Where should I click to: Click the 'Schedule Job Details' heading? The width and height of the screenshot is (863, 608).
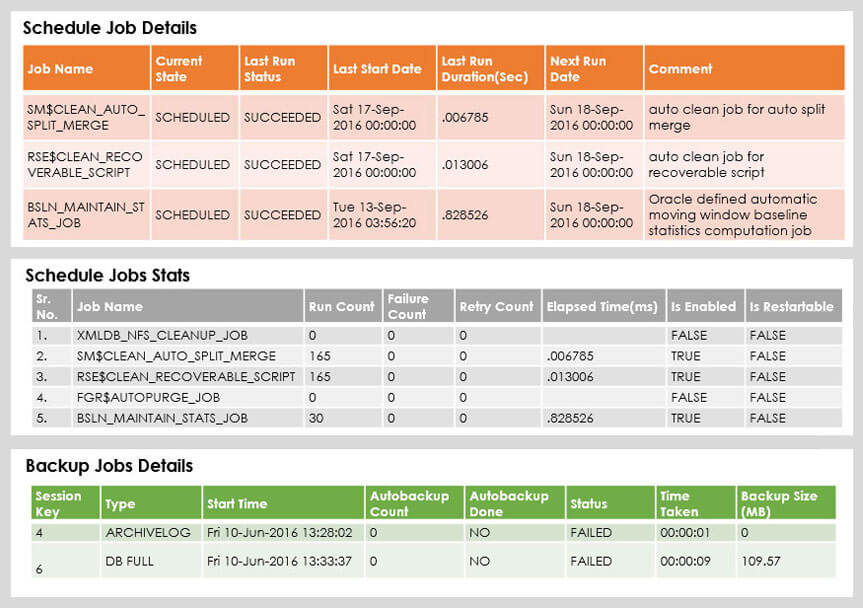click(110, 28)
